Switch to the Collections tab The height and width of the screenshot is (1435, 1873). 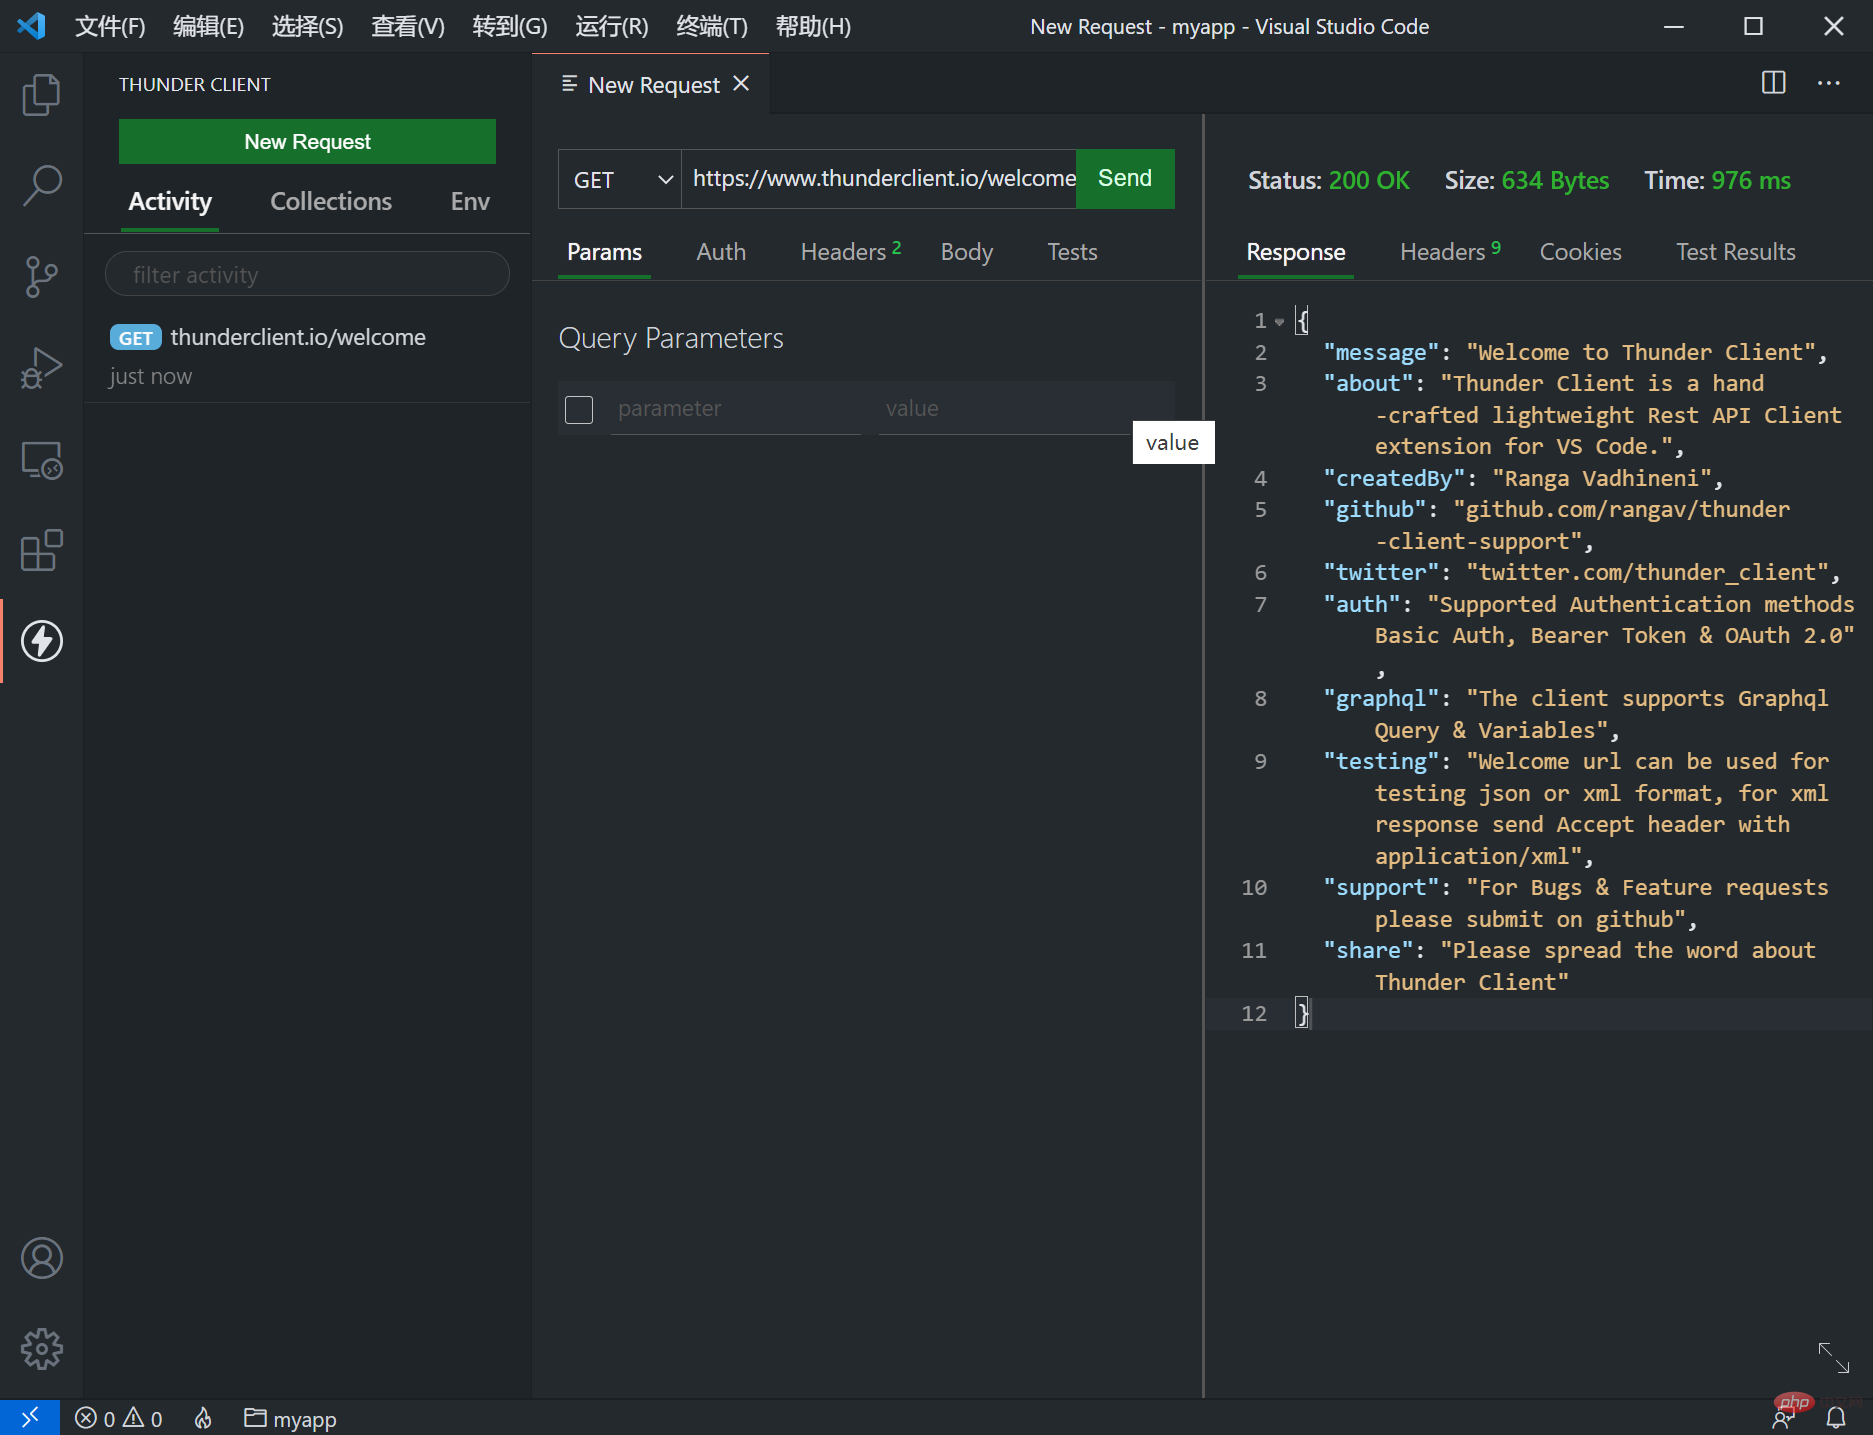(x=331, y=202)
